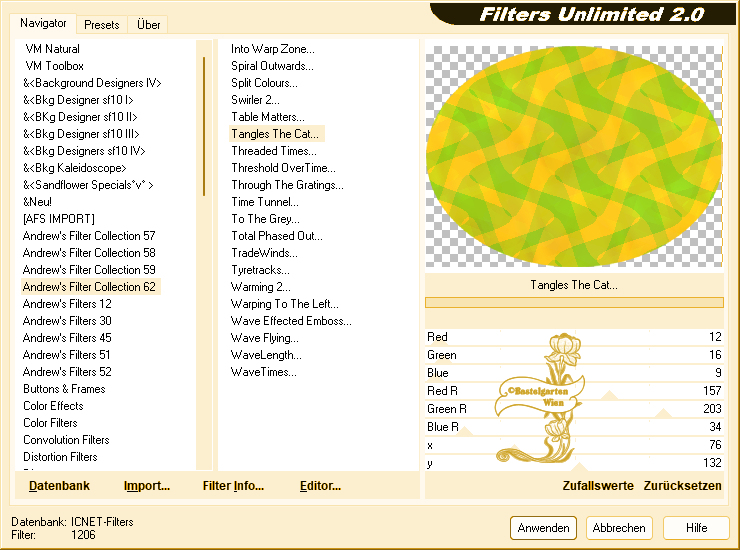
Task: Choose Warping To The Left... filter
Action: 285,304
